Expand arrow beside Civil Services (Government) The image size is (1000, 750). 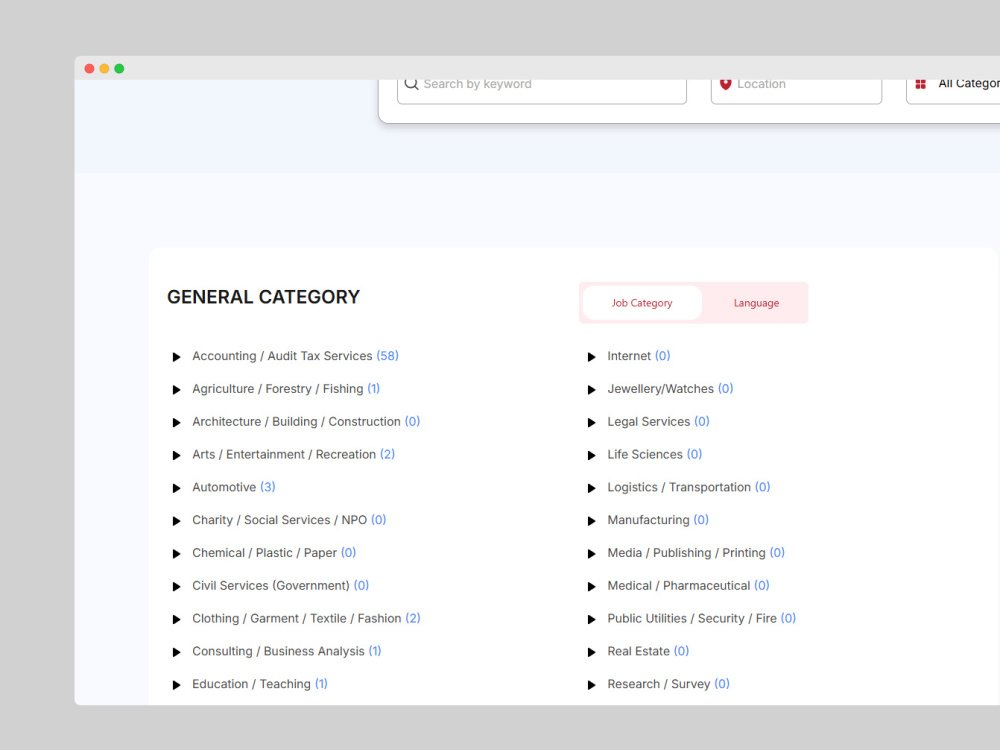tap(177, 587)
